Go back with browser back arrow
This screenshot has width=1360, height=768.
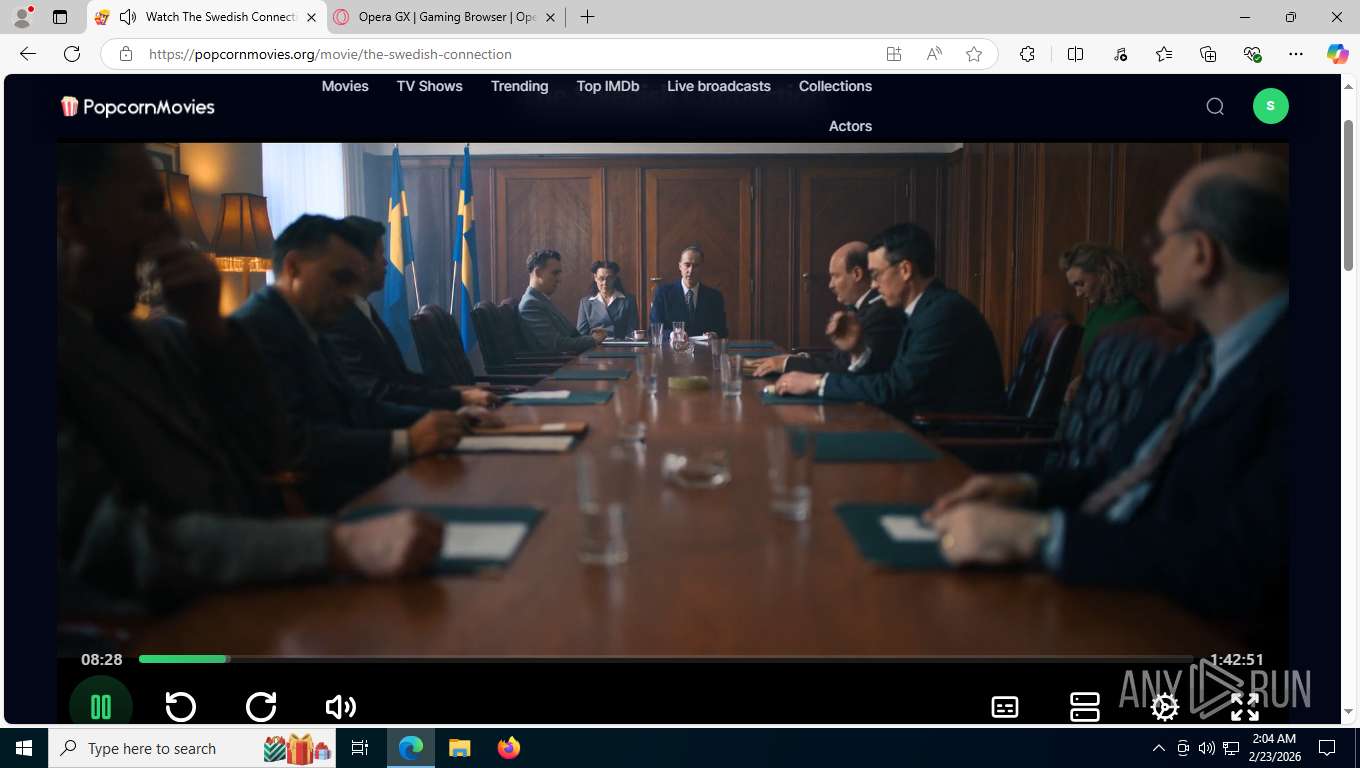pos(28,54)
